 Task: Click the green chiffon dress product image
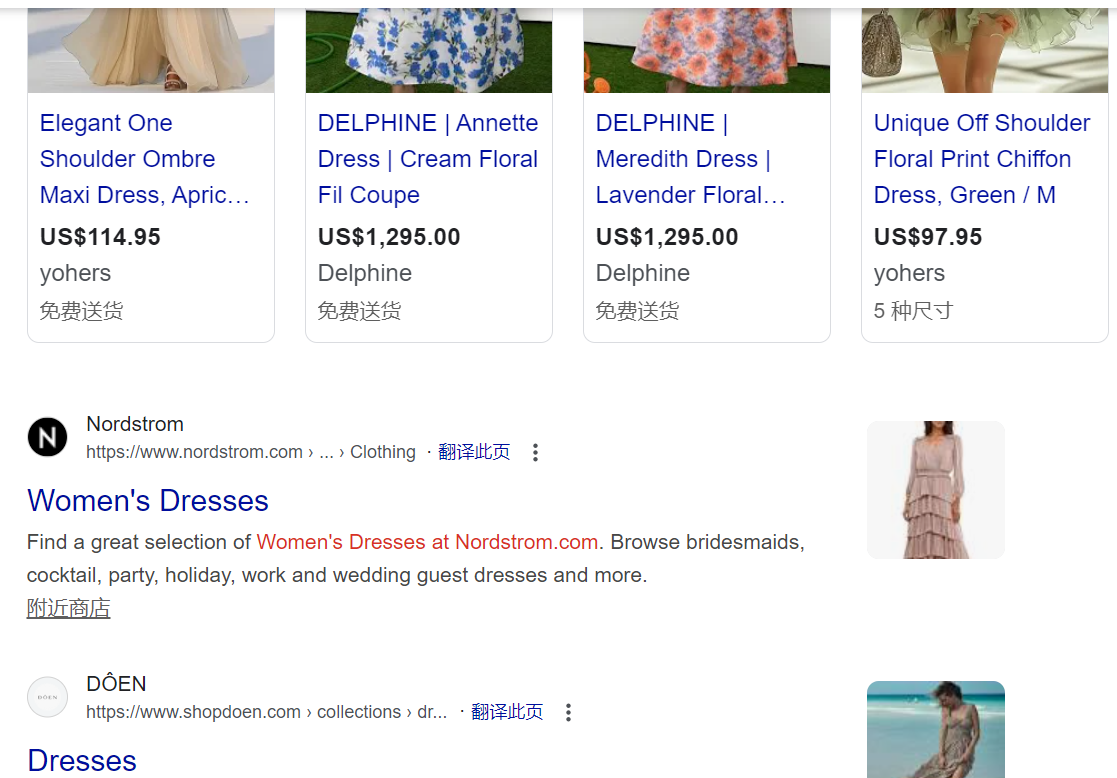(x=984, y=50)
